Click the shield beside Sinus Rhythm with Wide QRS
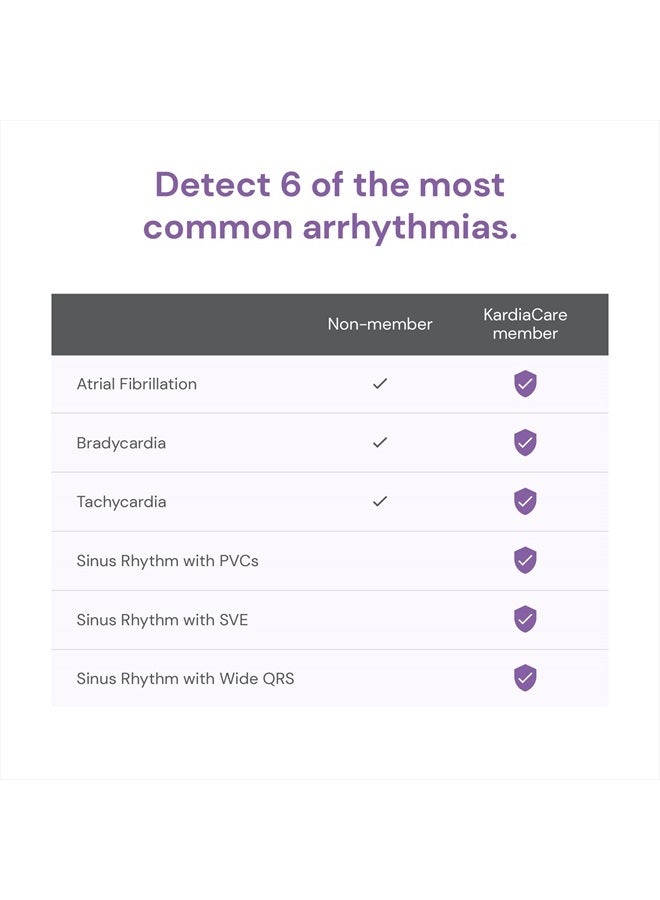This screenshot has height=900, width=660. click(525, 678)
